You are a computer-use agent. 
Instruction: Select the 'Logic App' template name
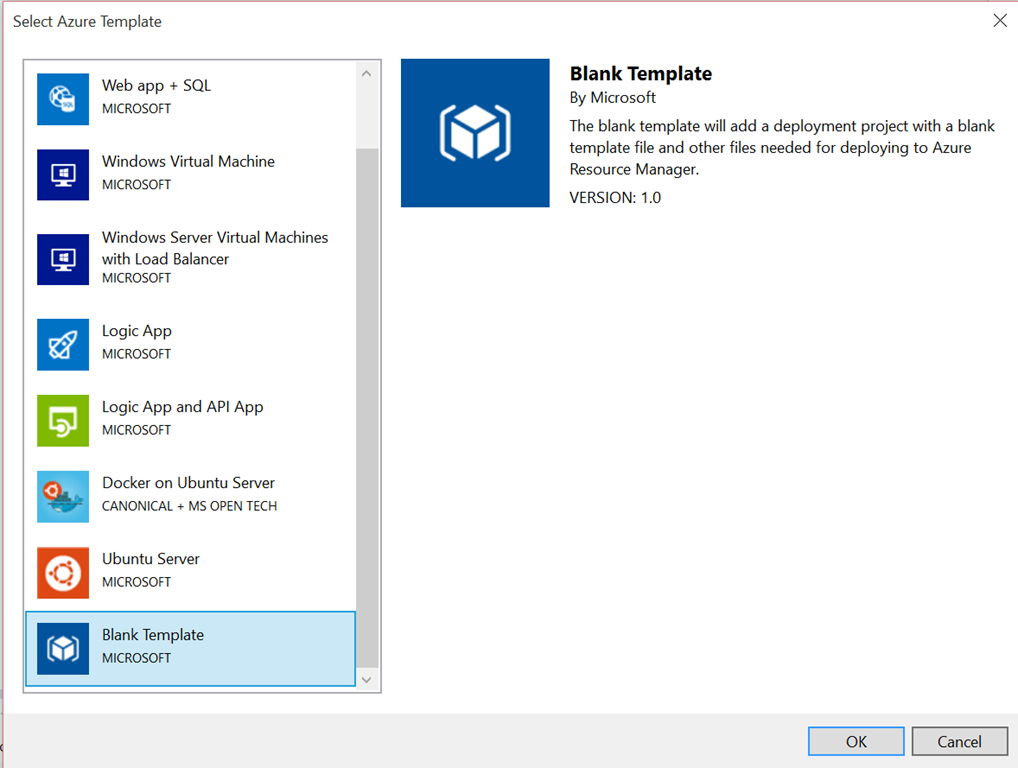click(137, 331)
